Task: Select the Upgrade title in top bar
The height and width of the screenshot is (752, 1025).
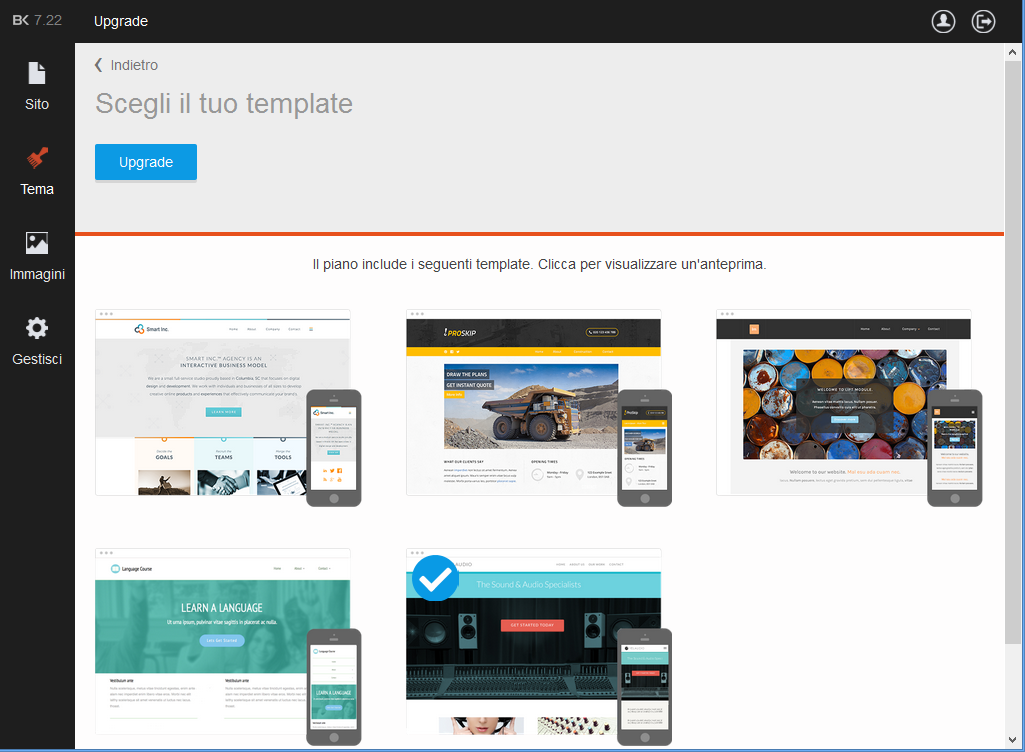Action: tap(121, 21)
